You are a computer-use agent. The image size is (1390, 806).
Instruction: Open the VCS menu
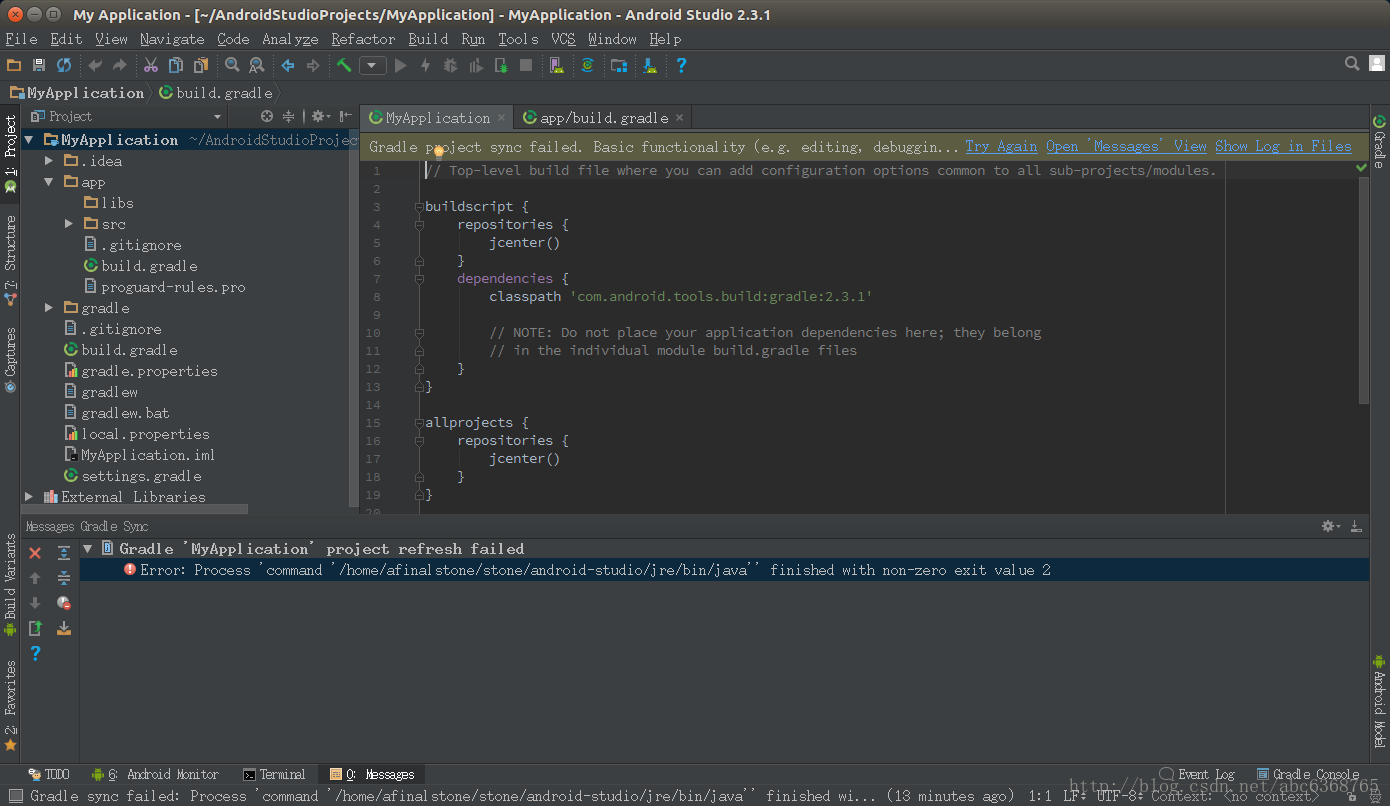pyautogui.click(x=563, y=39)
